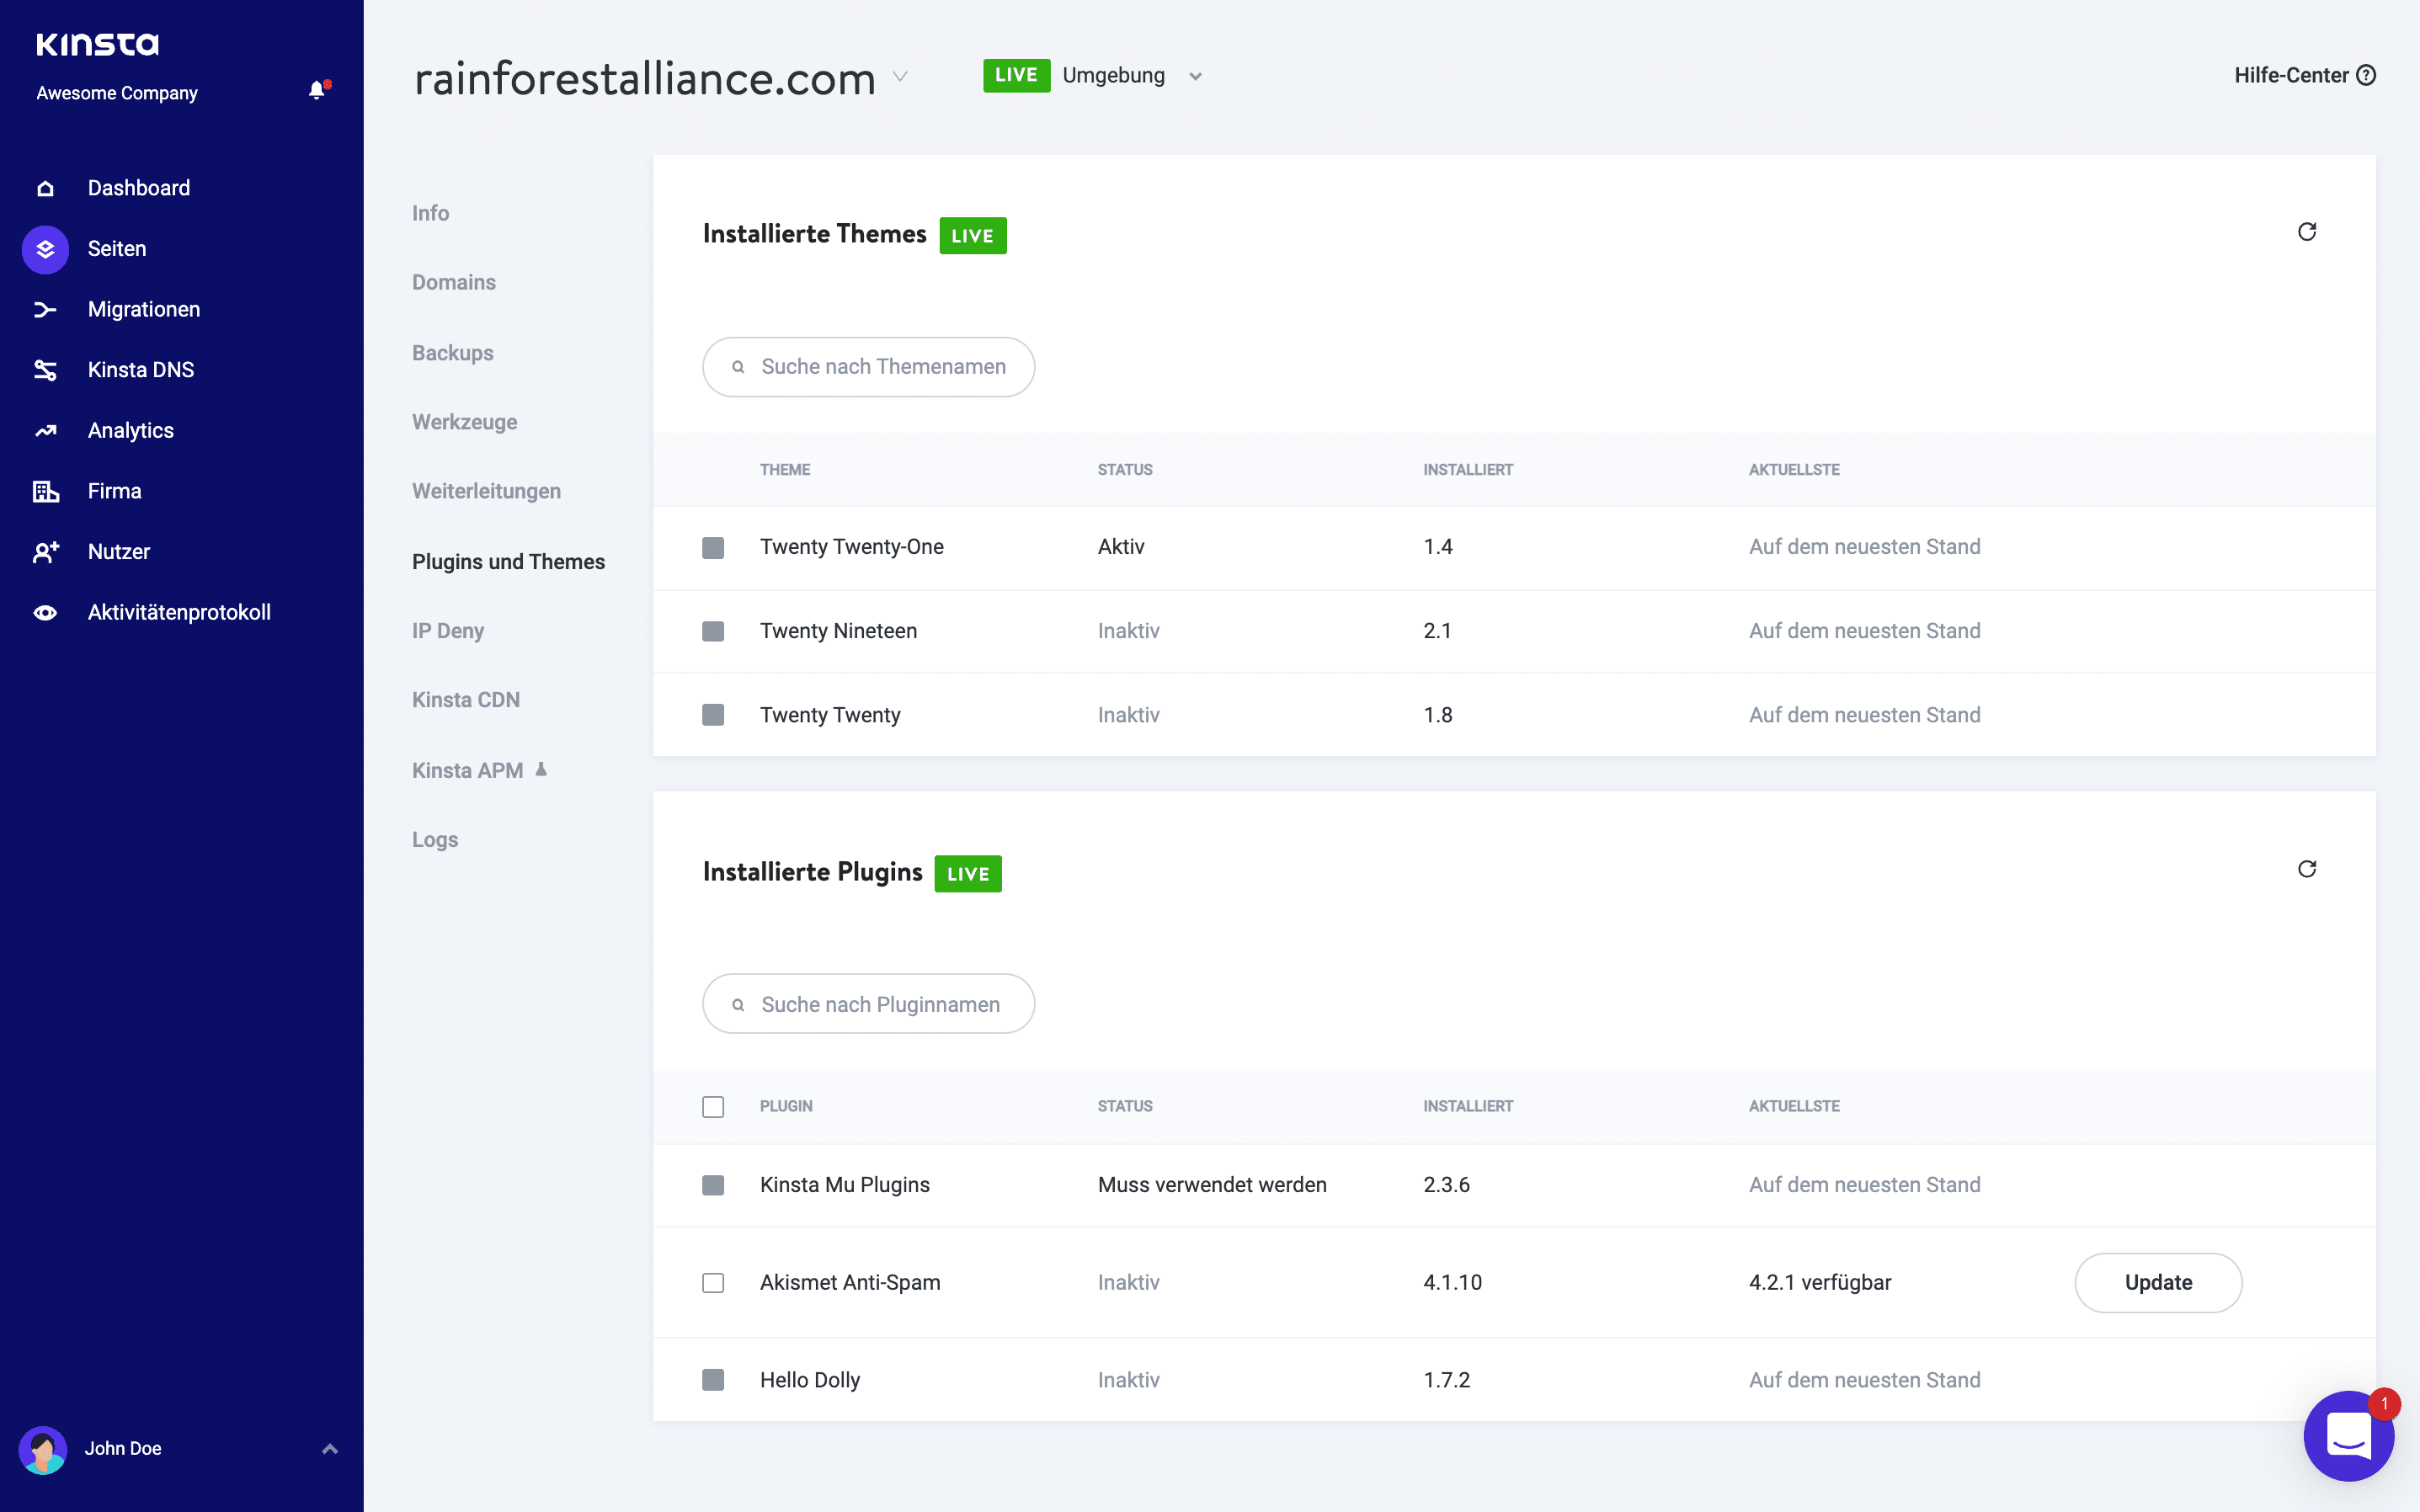
Task: Click Update button for Akismet Anti-Spam
Action: tap(2159, 1282)
